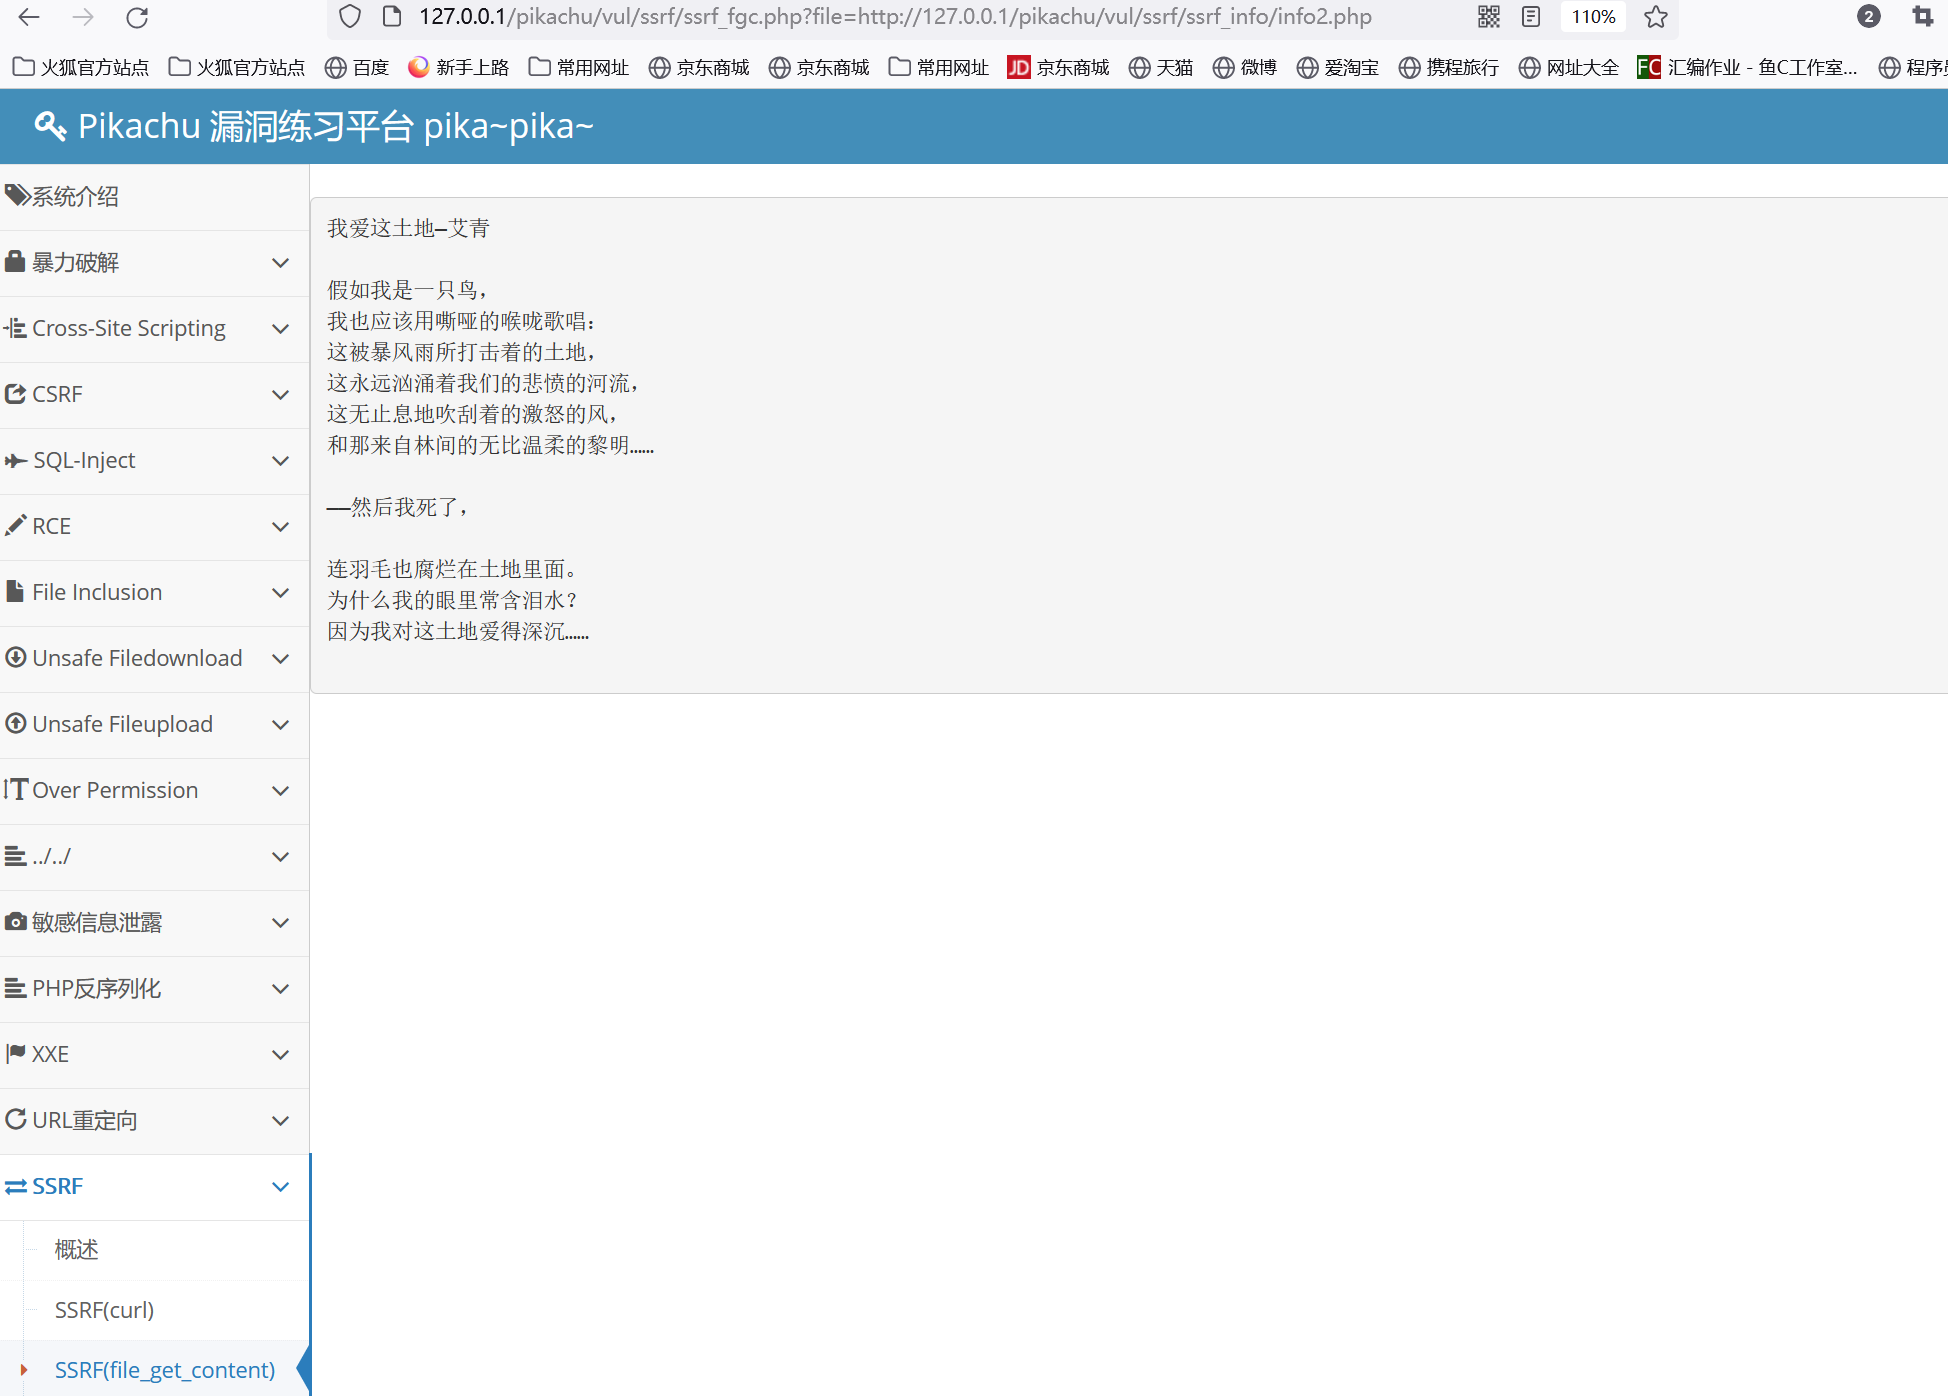Open the 爱淘宝 bookmark
Screen dimensions: 1948x1396
coord(1338,67)
